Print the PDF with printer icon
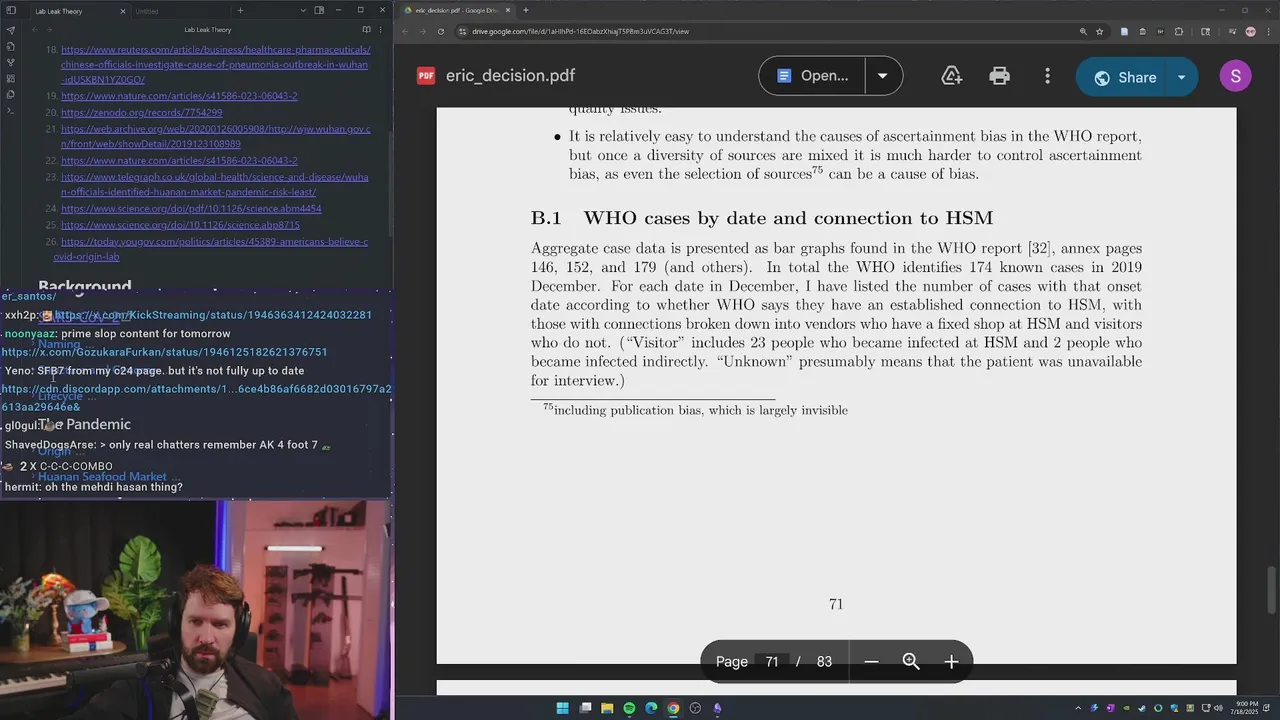 [999, 76]
